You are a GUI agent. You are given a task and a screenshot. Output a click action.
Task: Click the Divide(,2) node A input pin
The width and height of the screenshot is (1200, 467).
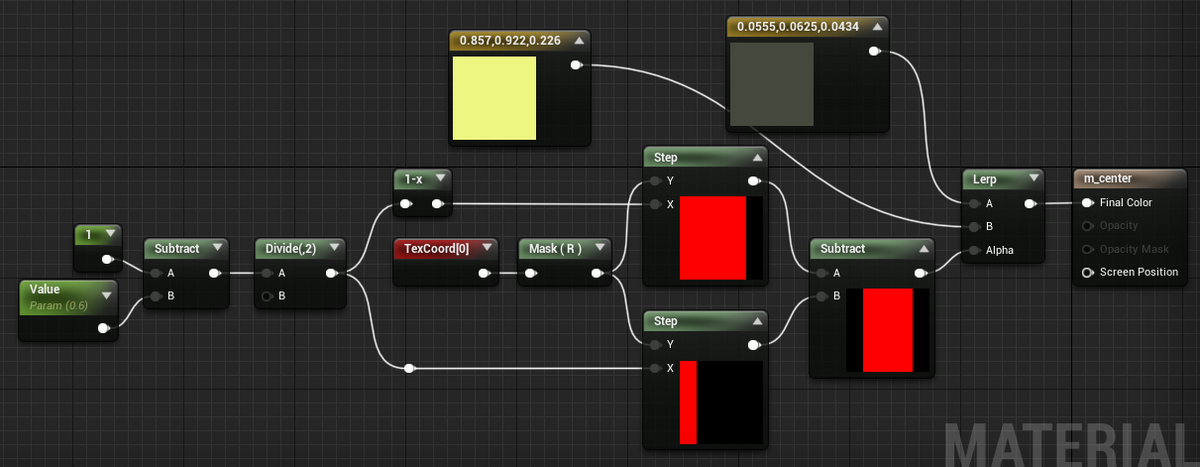point(266,272)
